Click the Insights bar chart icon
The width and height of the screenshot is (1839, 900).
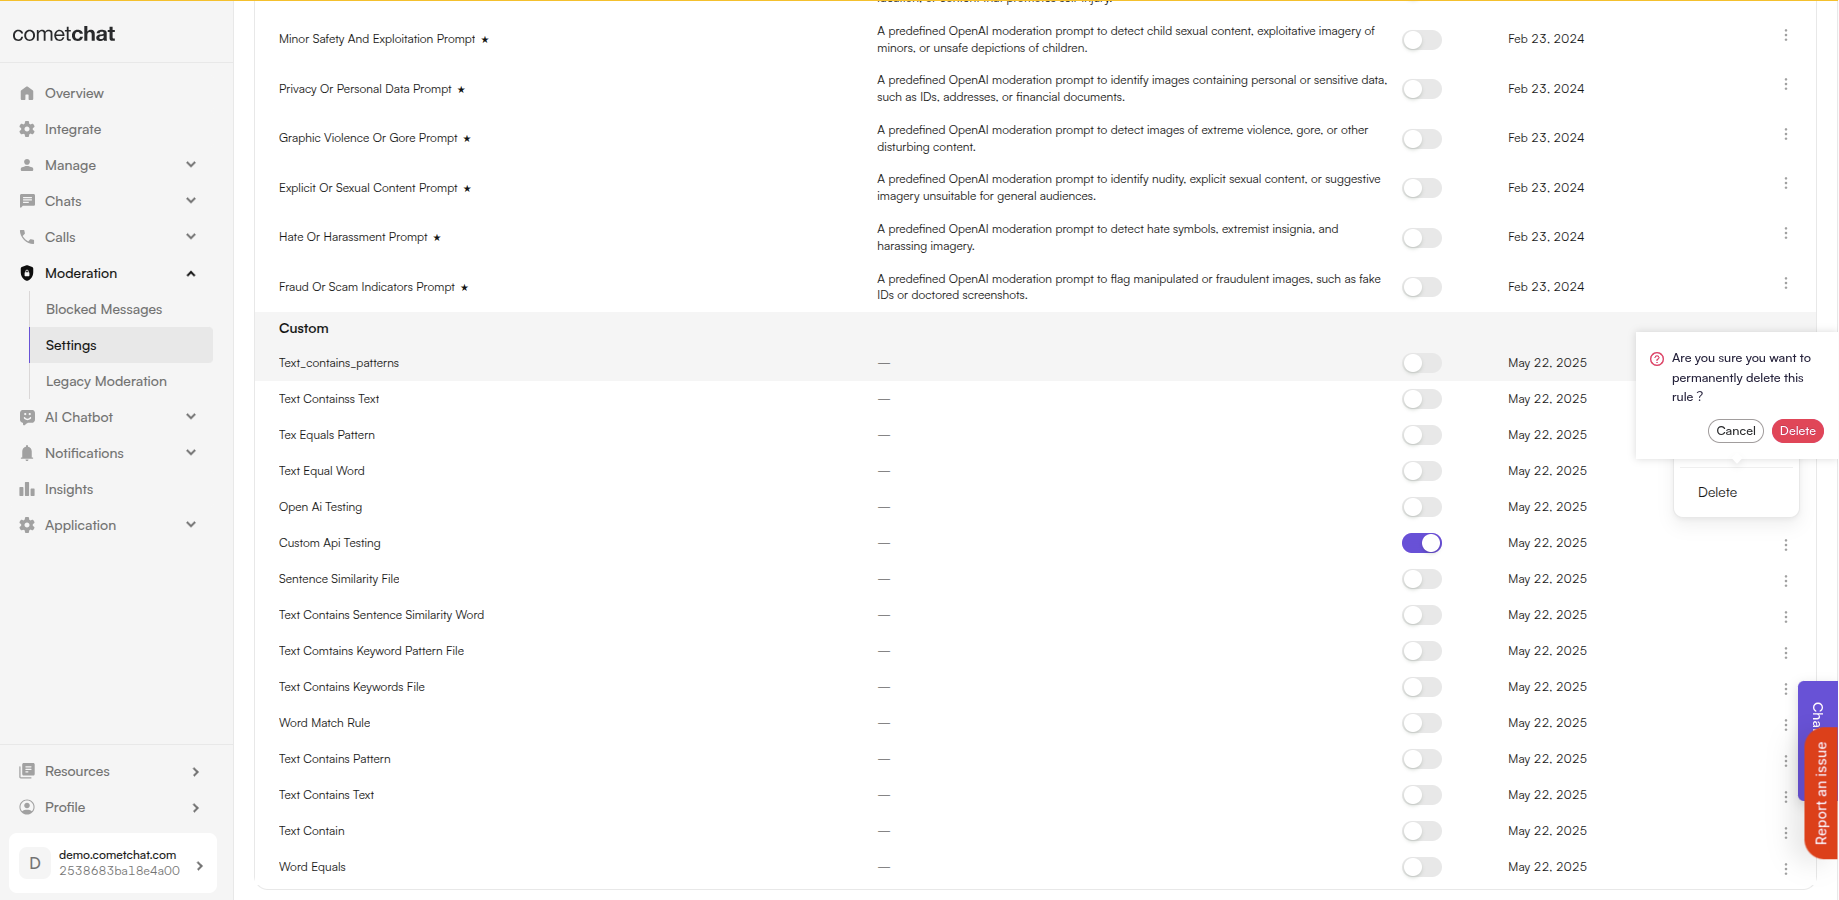(x=27, y=489)
